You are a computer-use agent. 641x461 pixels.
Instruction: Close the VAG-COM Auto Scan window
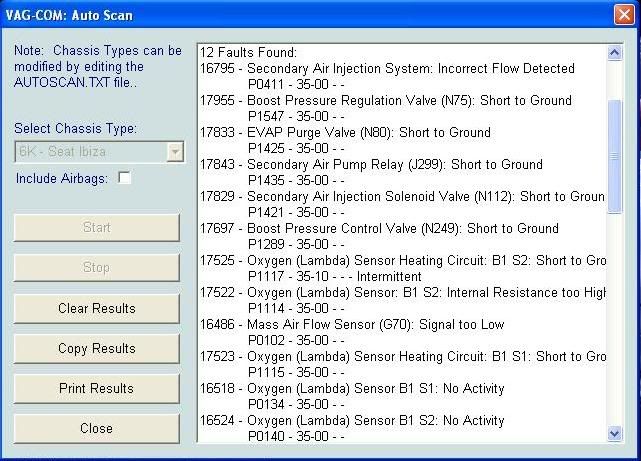tap(621, 14)
